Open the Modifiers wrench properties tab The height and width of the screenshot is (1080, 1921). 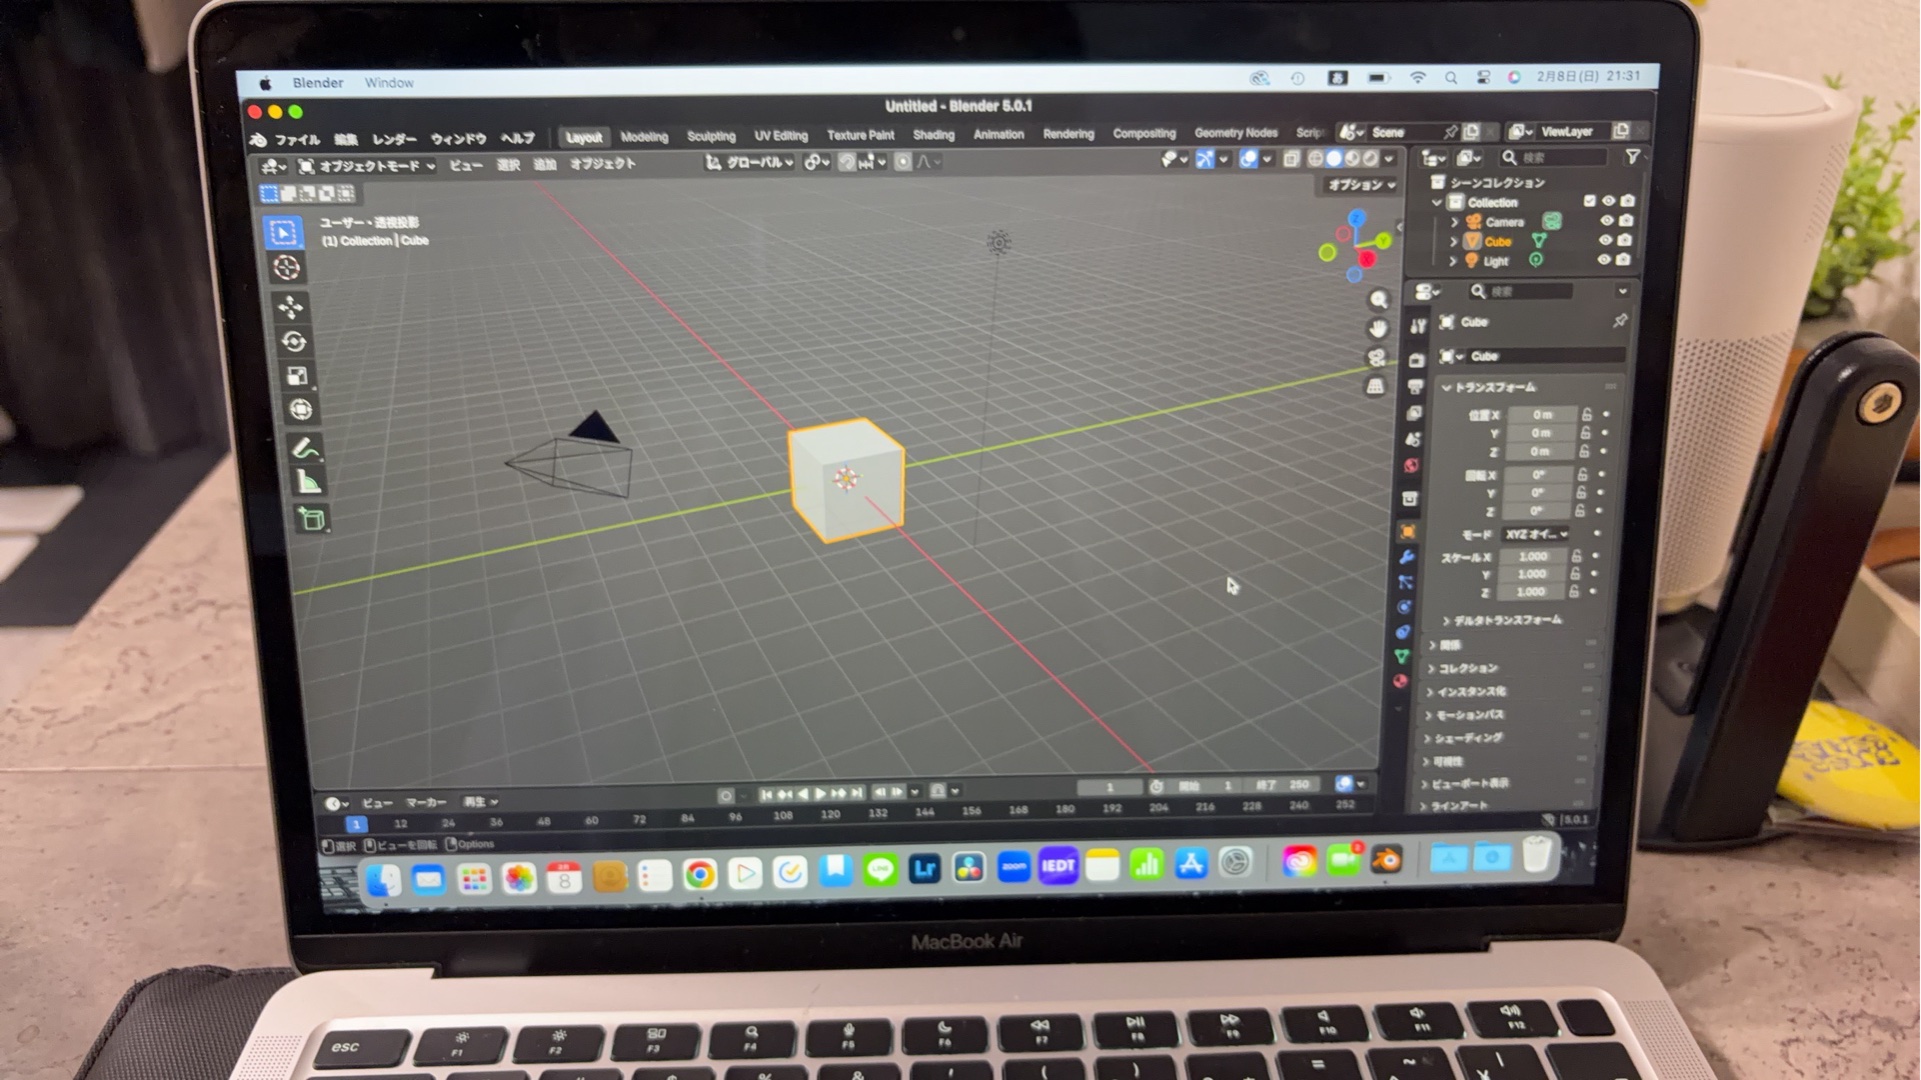pos(1407,556)
